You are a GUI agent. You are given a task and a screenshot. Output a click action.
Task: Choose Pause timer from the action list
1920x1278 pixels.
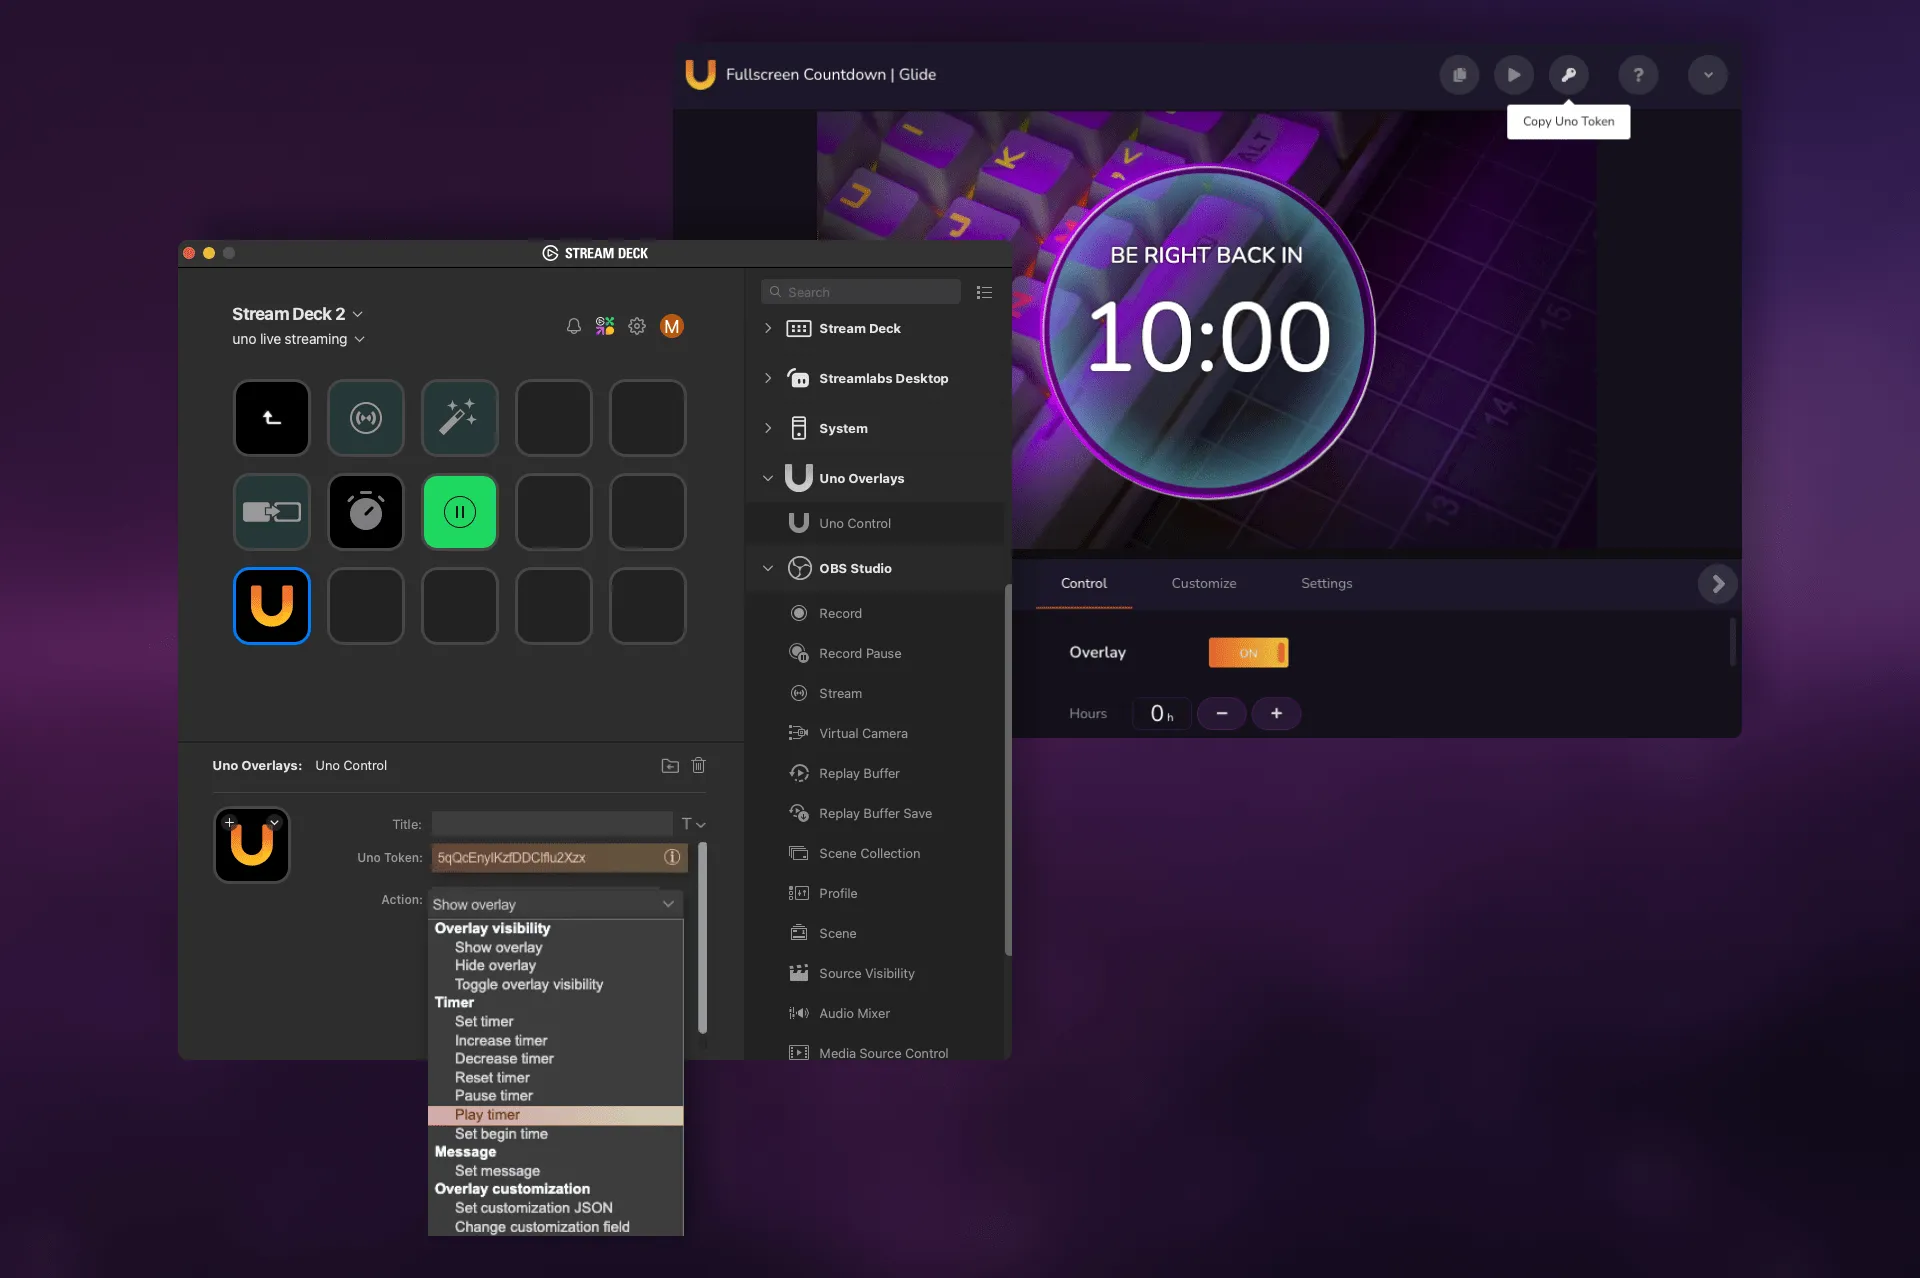click(x=555, y=1096)
